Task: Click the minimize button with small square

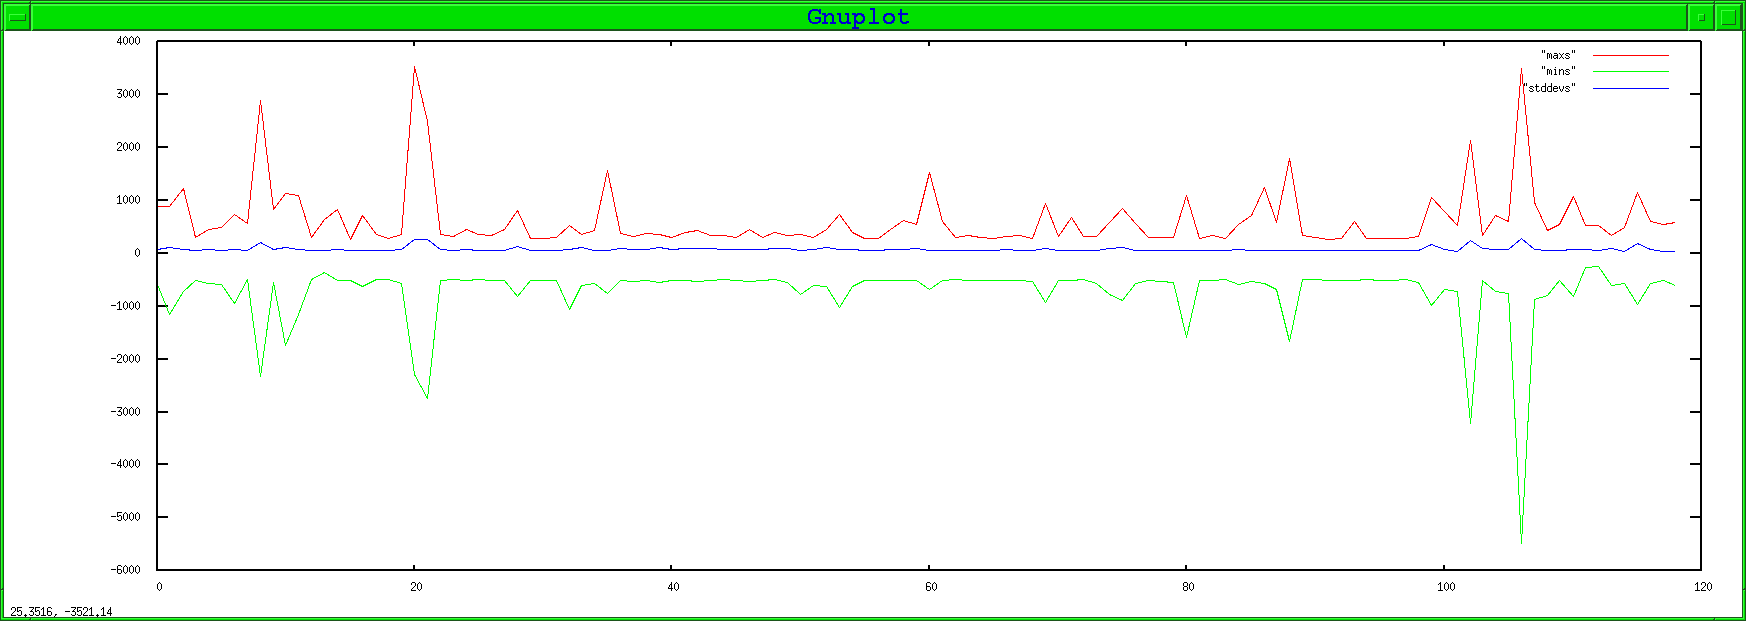Action: coord(1702,17)
